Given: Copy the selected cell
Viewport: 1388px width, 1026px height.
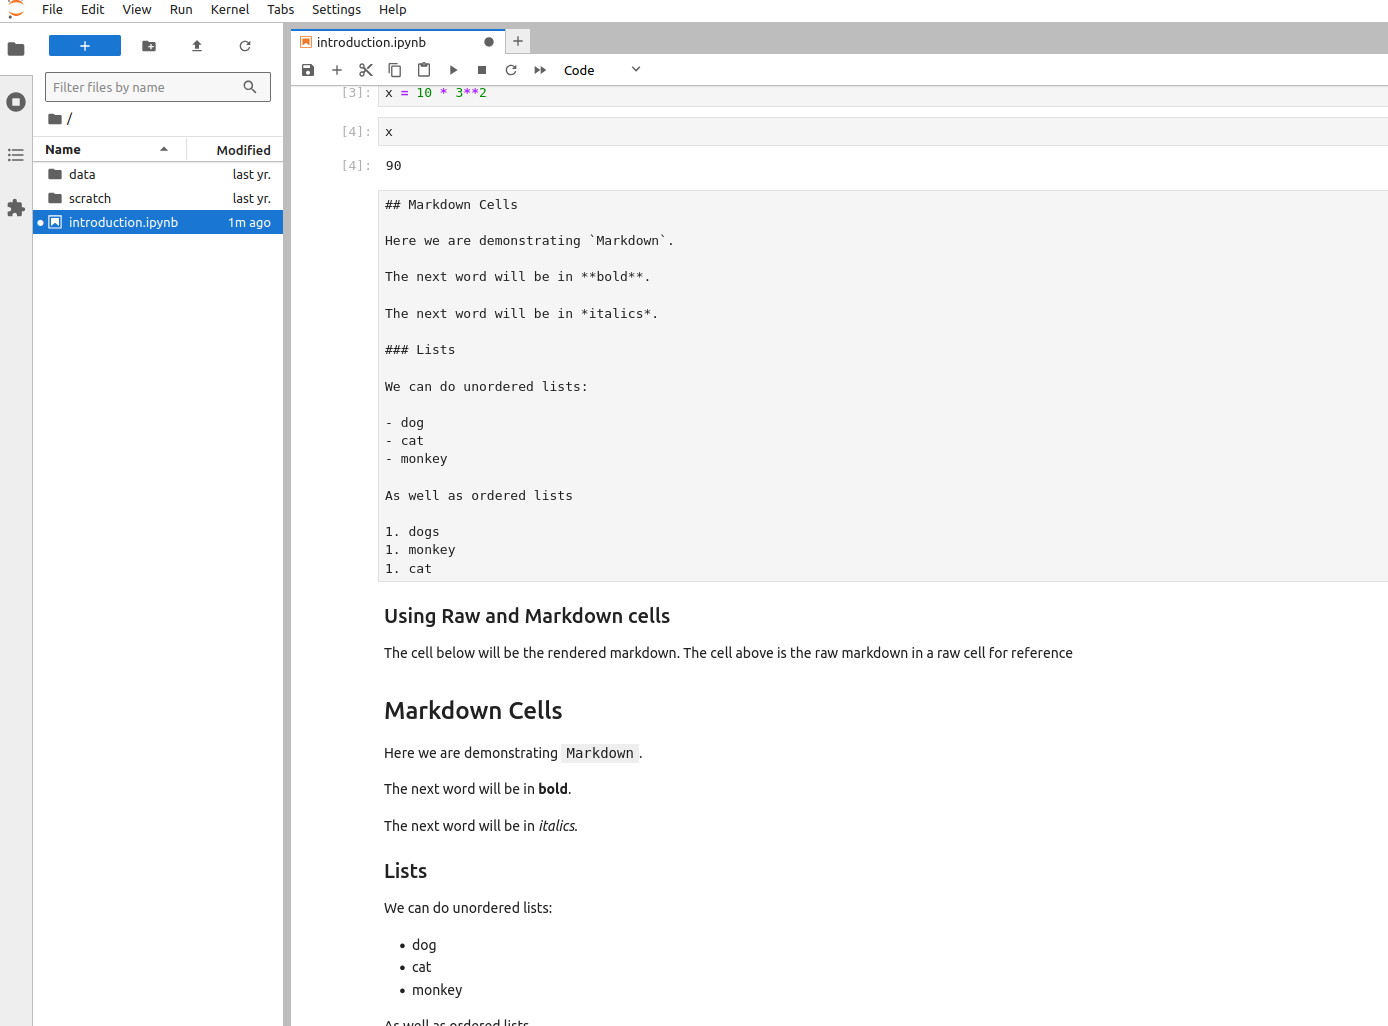Looking at the screenshot, I should coord(395,70).
